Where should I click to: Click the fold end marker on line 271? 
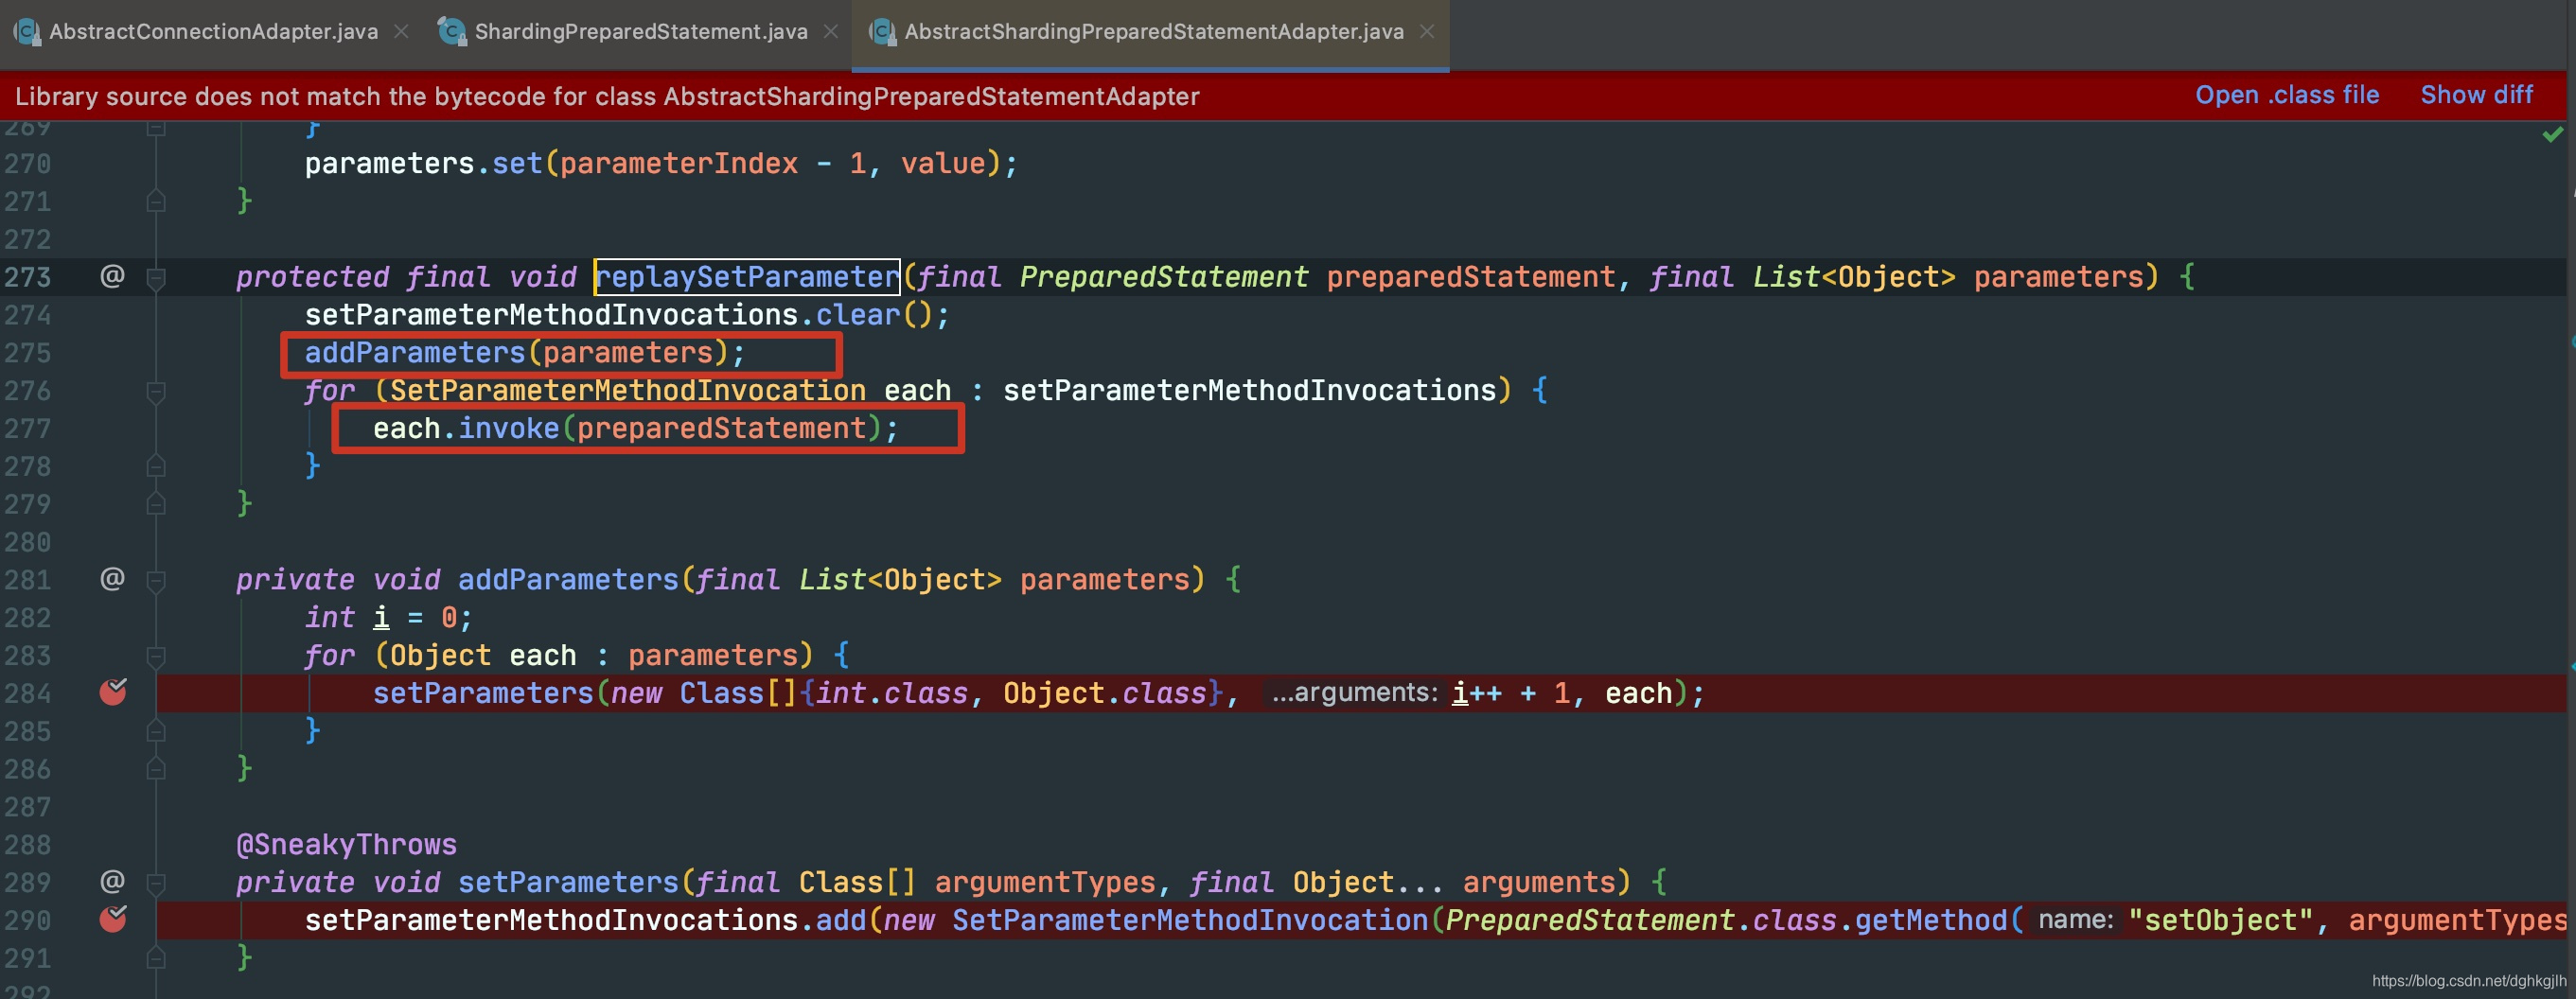[x=156, y=200]
